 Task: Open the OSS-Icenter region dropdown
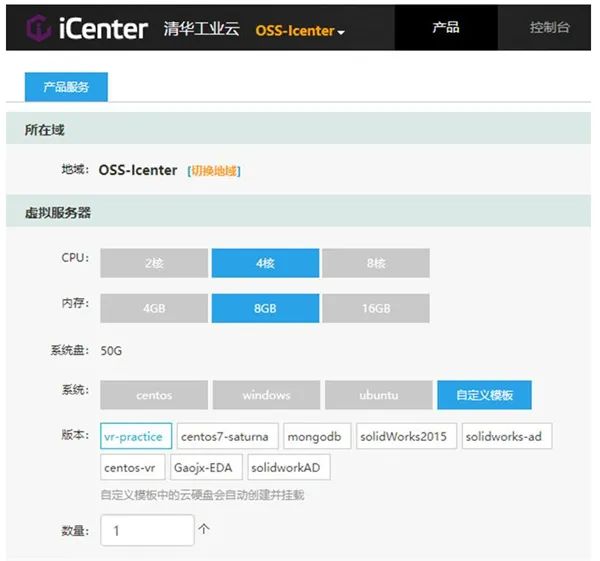point(300,31)
